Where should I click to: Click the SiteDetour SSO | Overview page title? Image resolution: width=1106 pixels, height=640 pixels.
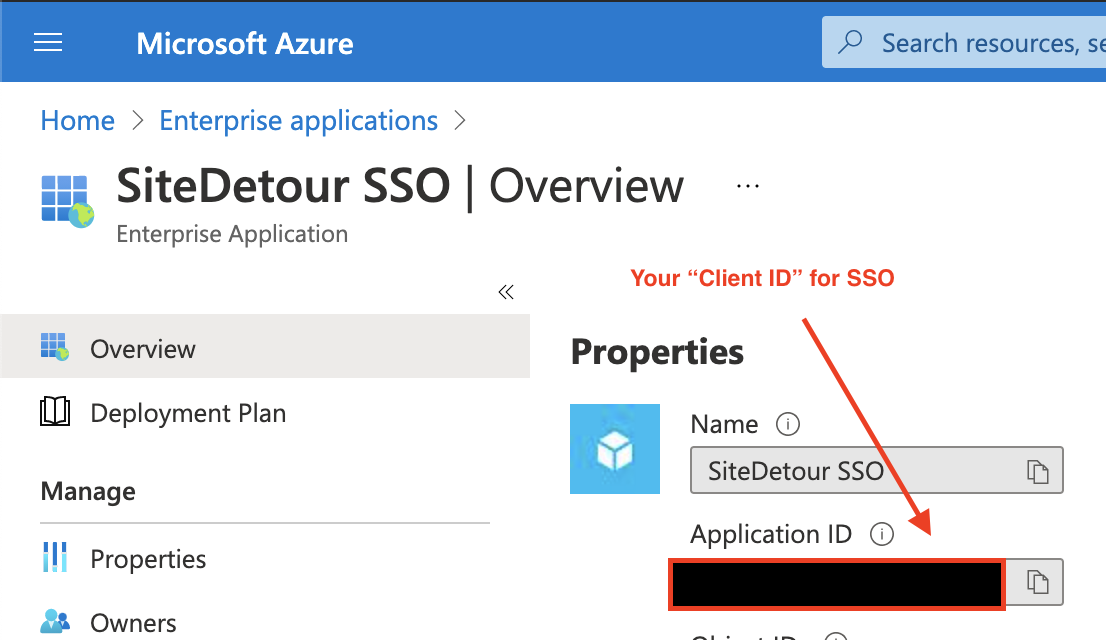400,186
